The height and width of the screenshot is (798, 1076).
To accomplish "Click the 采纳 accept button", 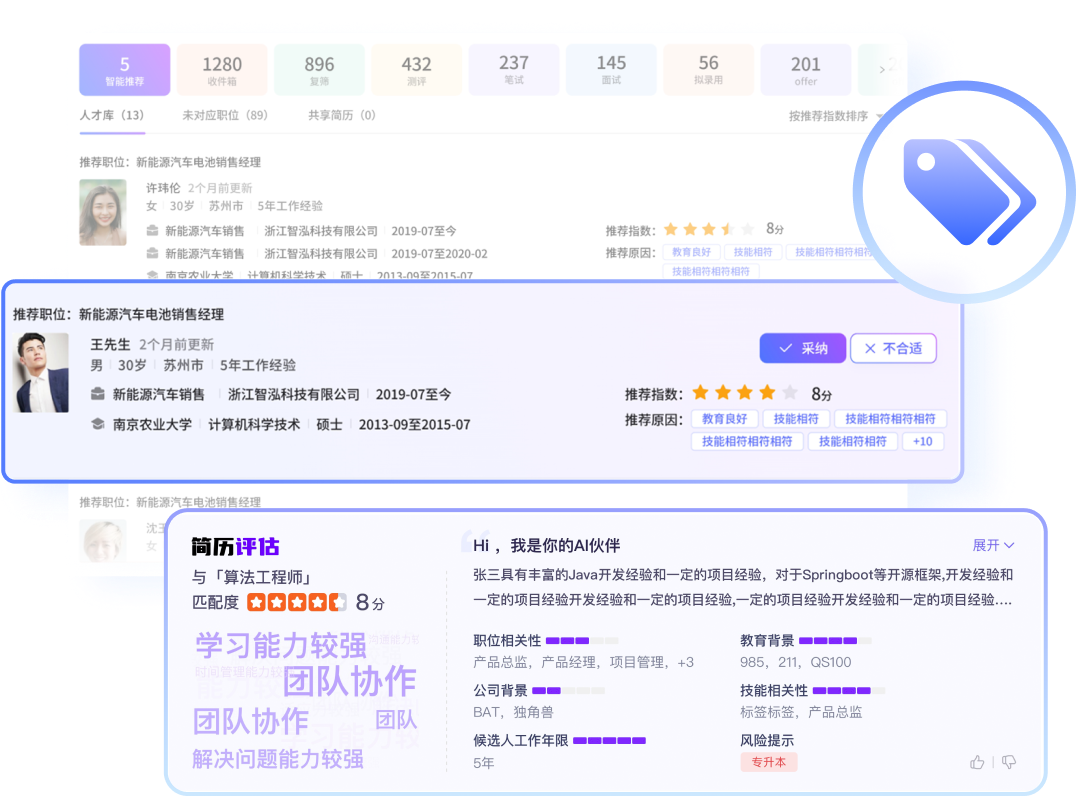I will pyautogui.click(x=802, y=348).
